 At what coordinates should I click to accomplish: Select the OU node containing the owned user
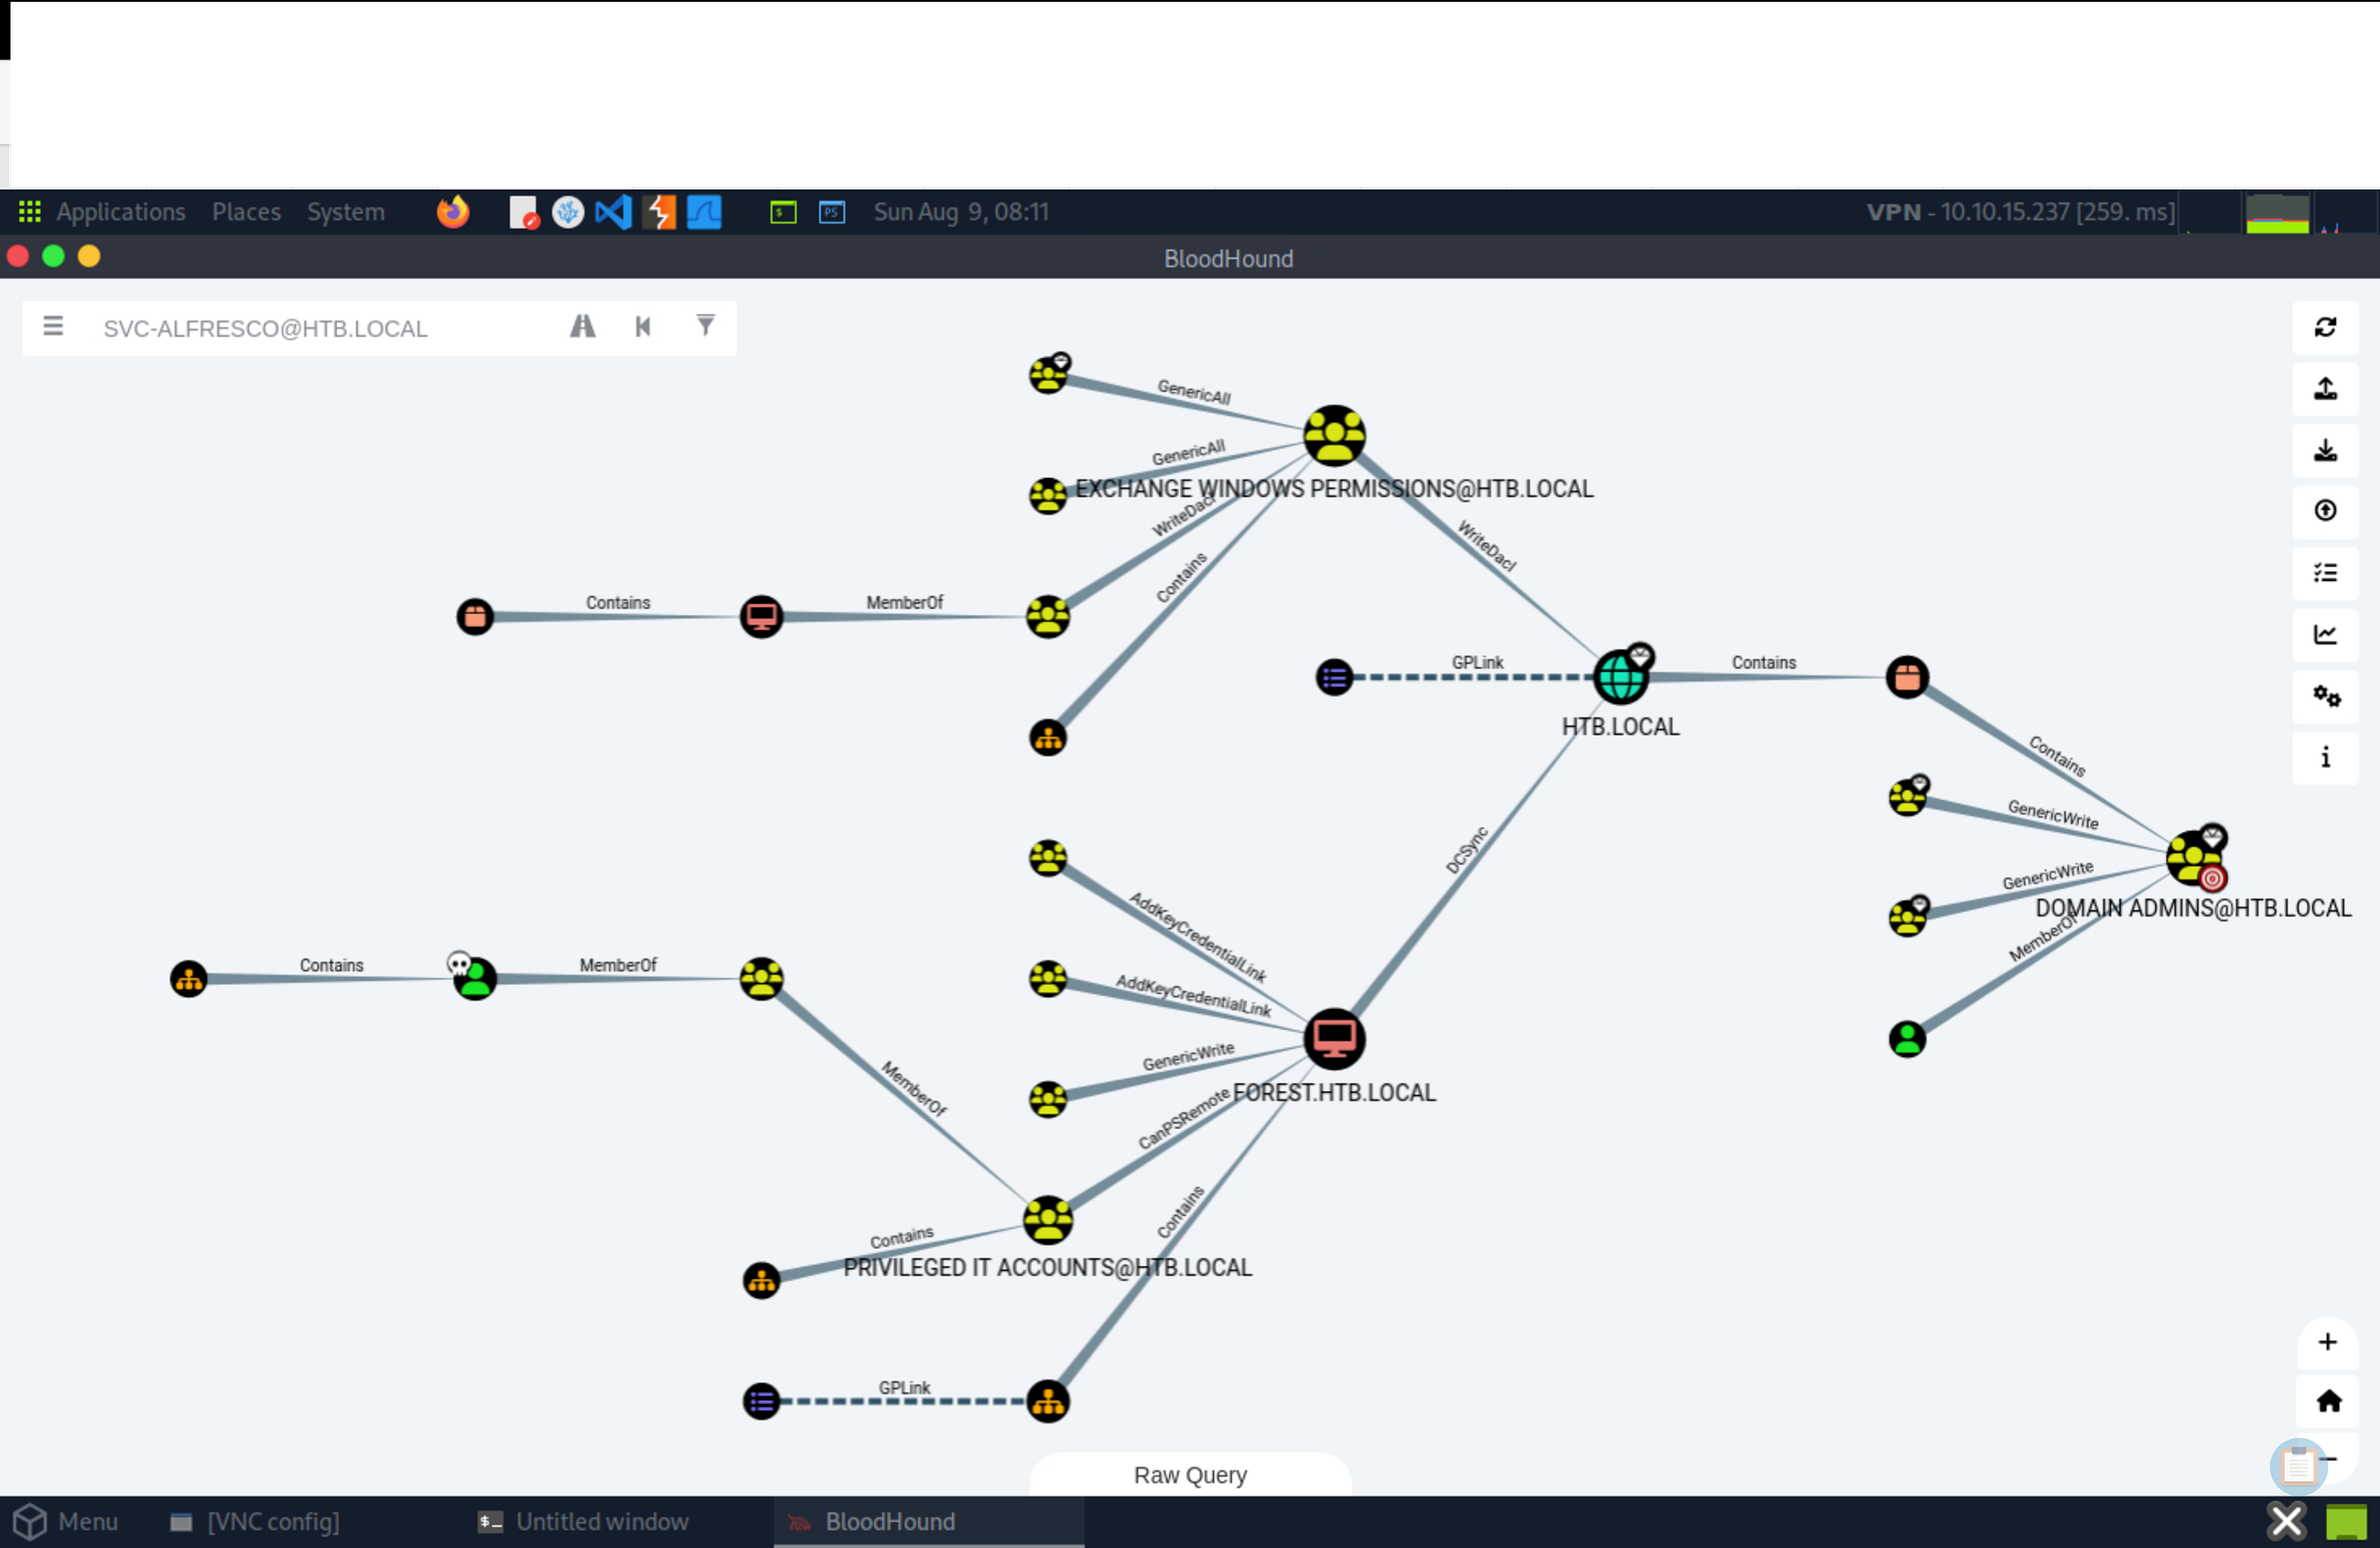[188, 978]
